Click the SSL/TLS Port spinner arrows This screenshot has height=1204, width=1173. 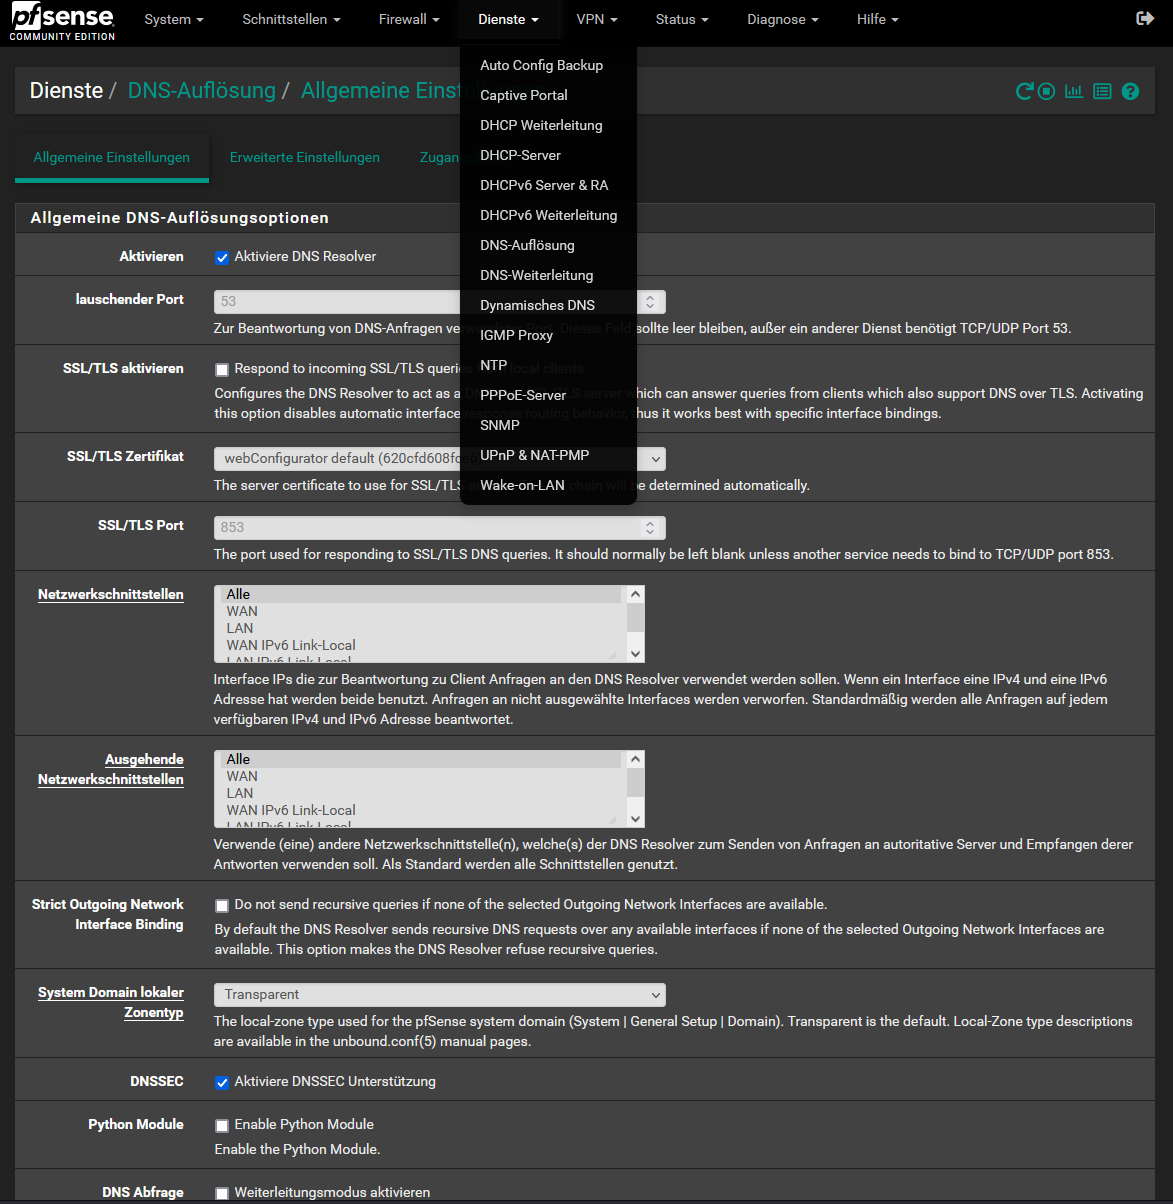pos(650,528)
